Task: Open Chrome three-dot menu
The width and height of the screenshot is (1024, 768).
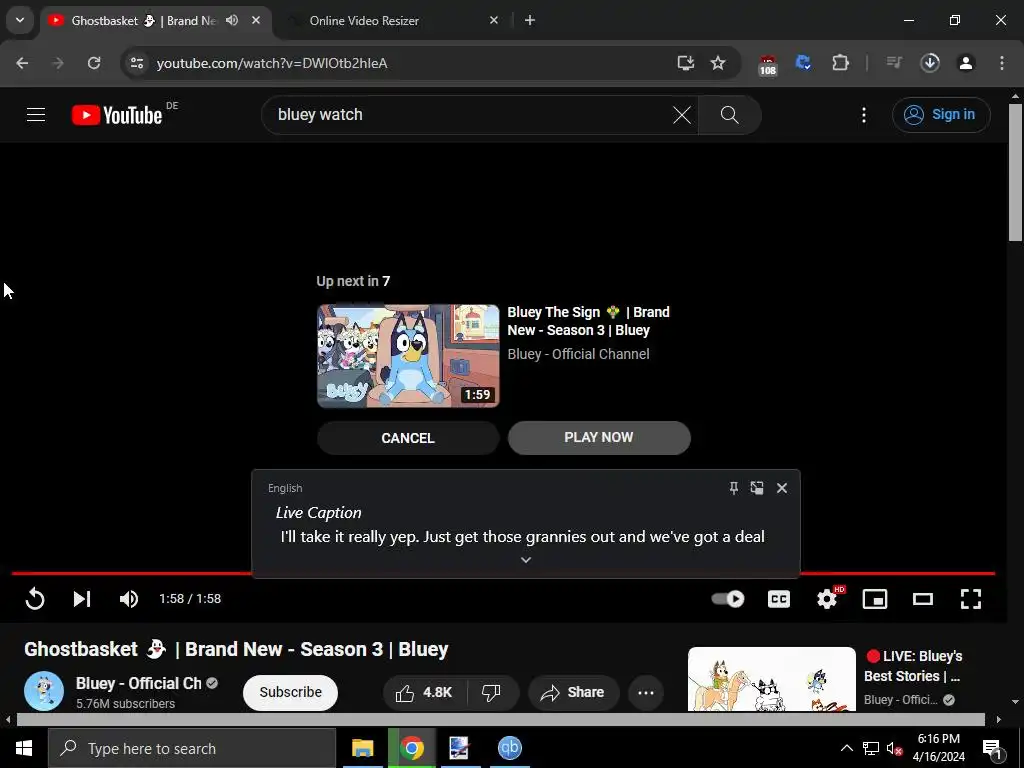Action: tap(1002, 63)
